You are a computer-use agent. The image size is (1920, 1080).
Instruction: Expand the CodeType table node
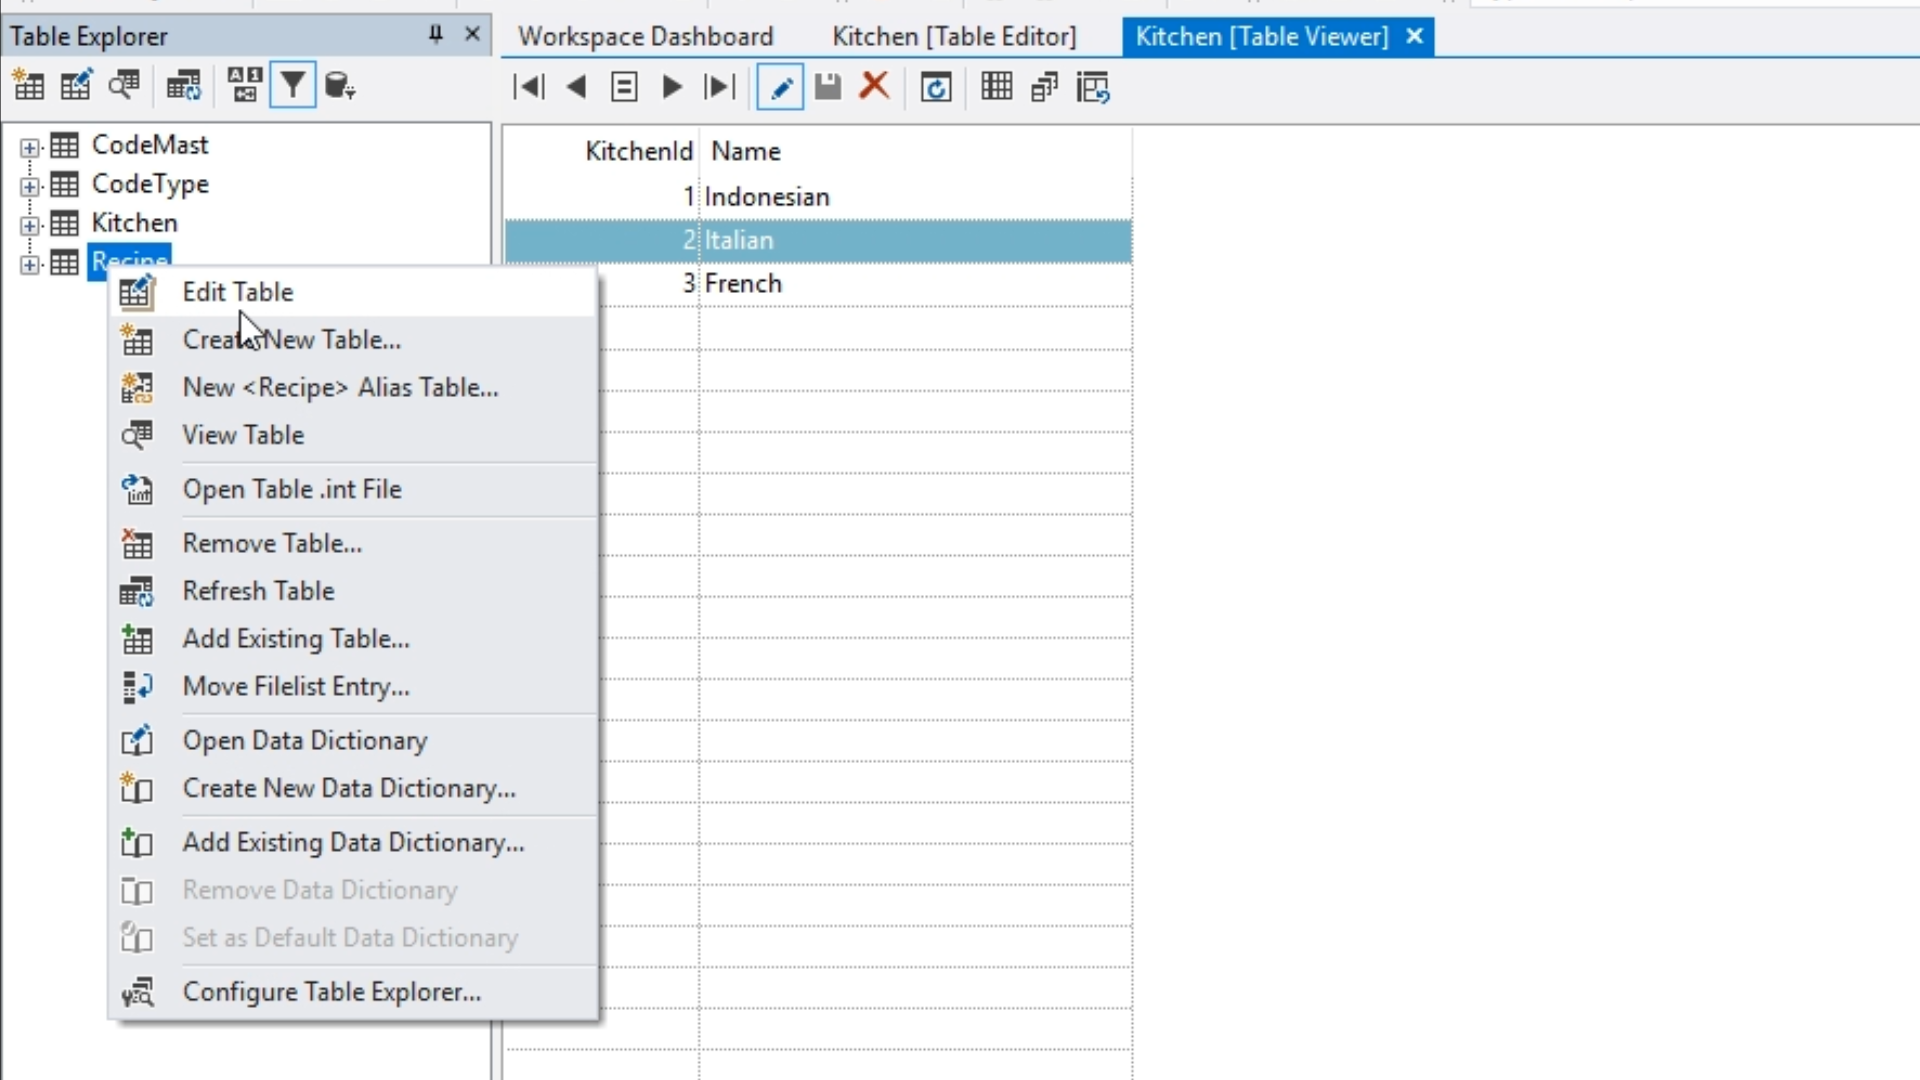tap(30, 186)
